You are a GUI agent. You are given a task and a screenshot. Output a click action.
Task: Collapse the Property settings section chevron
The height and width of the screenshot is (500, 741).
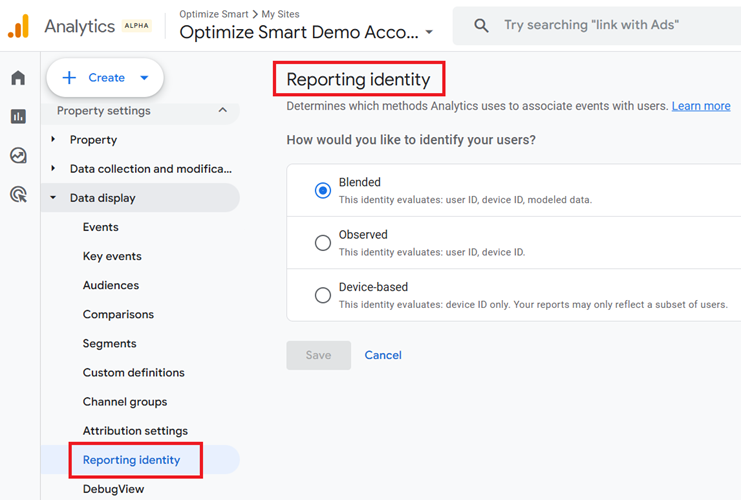tap(223, 110)
